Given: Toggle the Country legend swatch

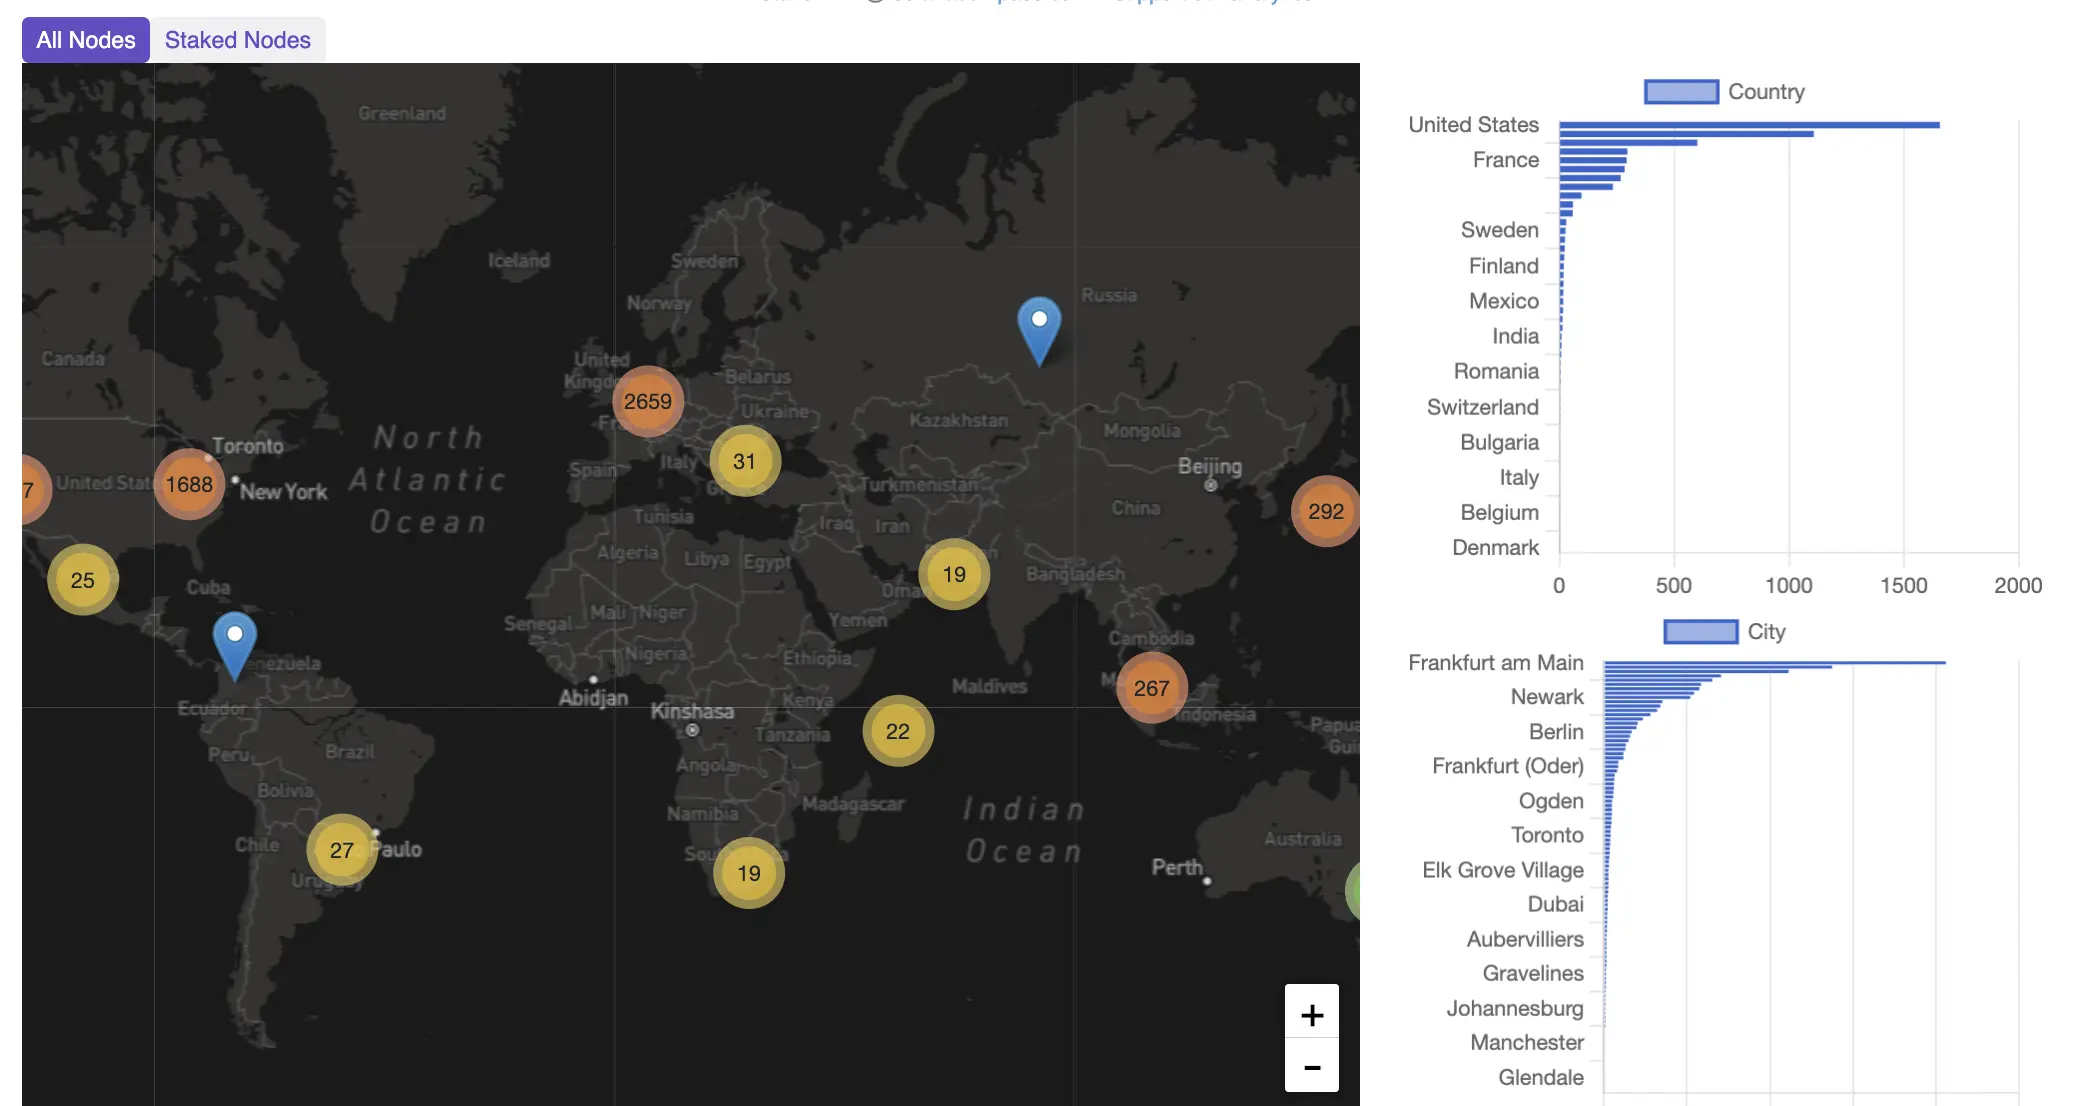Looking at the screenshot, I should pos(1681,91).
